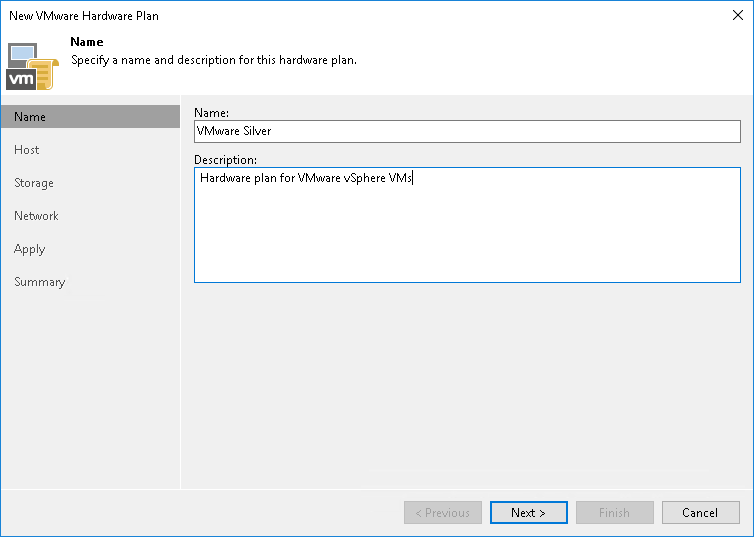This screenshot has height=537, width=754.
Task: Cancel the hardware plan wizard
Action: [x=701, y=513]
